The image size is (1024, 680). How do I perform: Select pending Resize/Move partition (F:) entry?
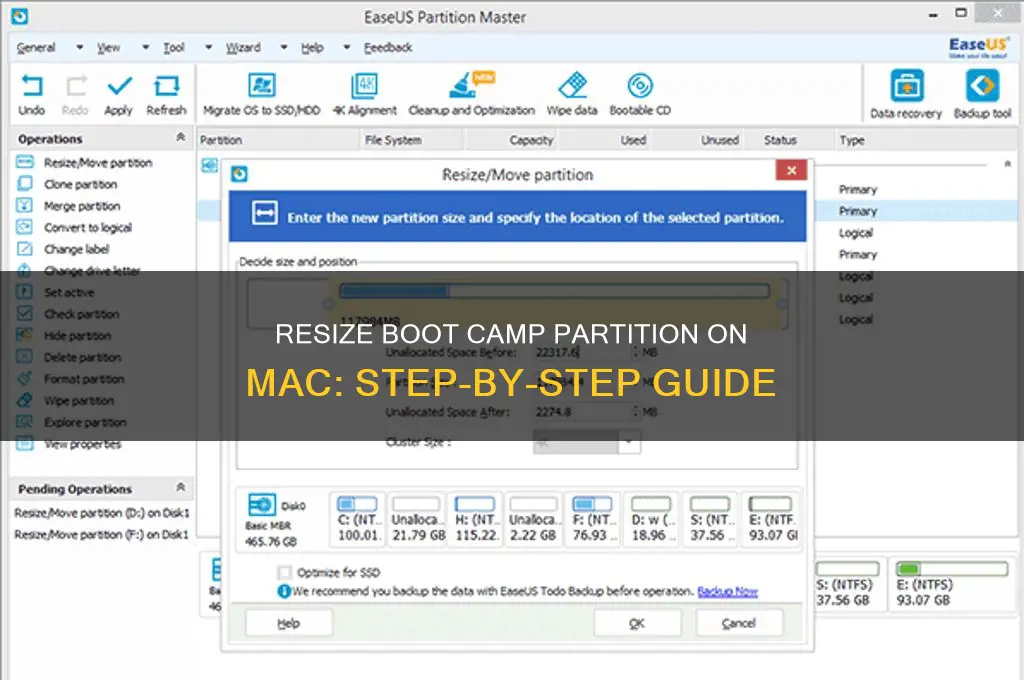(102, 534)
